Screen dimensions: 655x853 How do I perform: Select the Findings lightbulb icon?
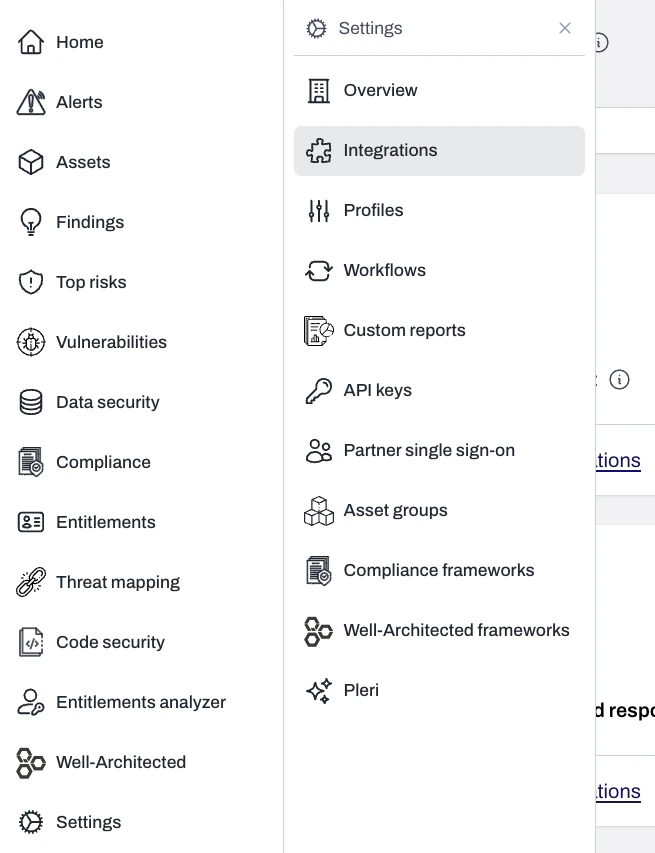tap(31, 222)
